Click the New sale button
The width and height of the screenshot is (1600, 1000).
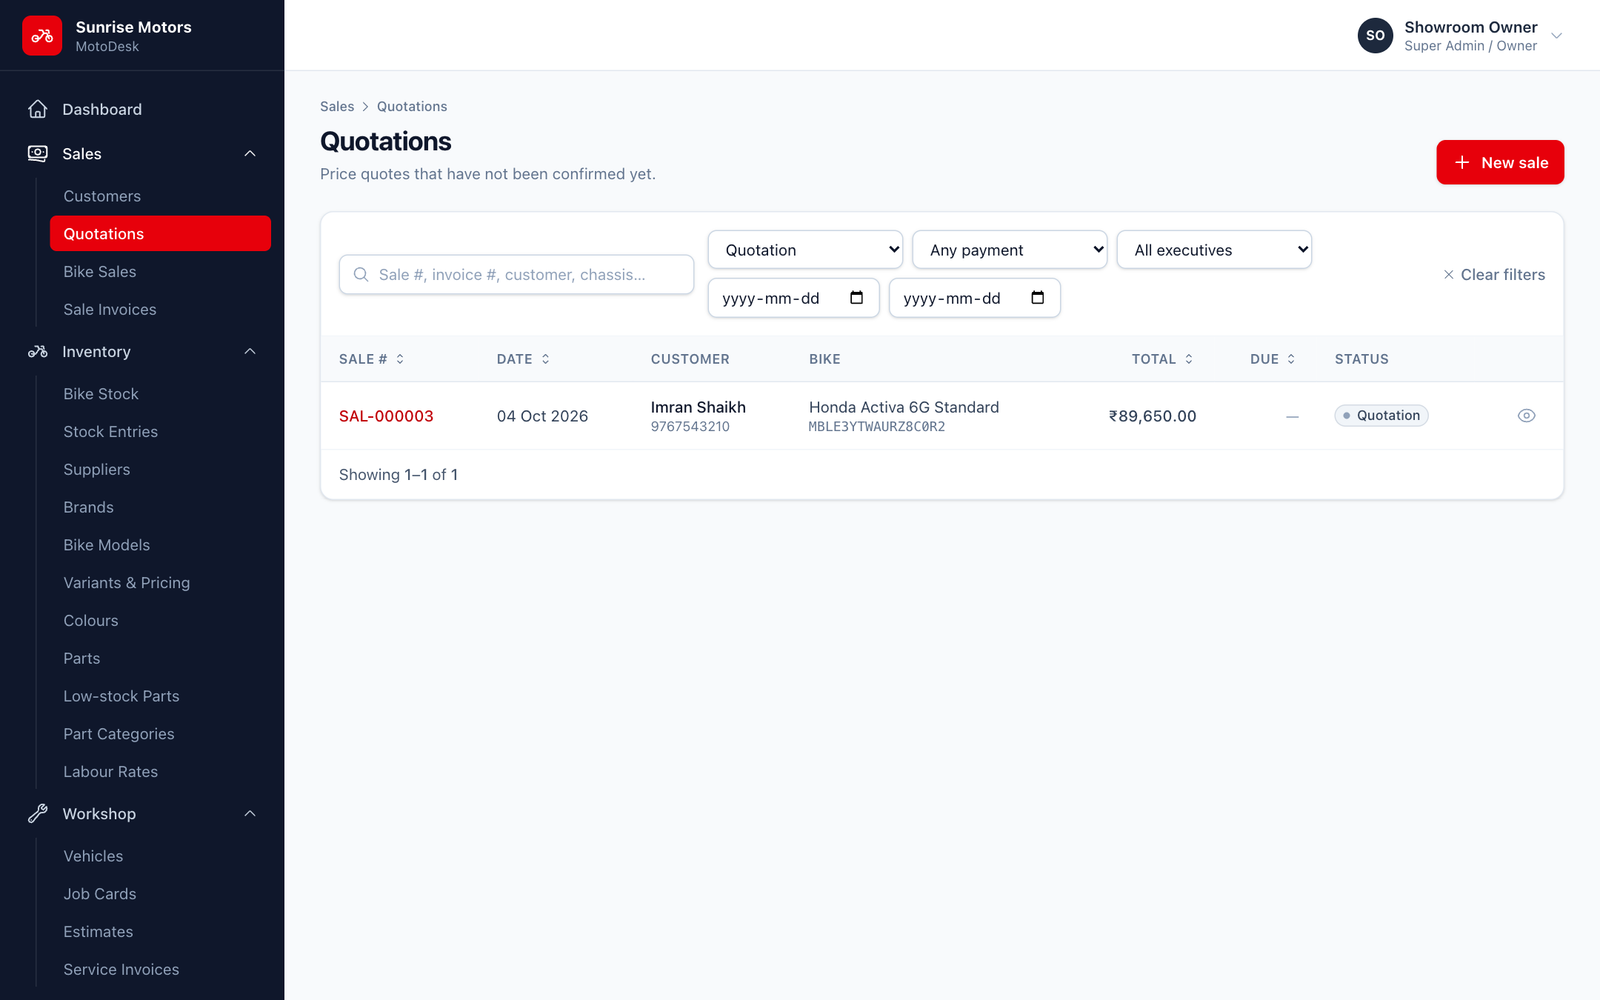[x=1500, y=162]
